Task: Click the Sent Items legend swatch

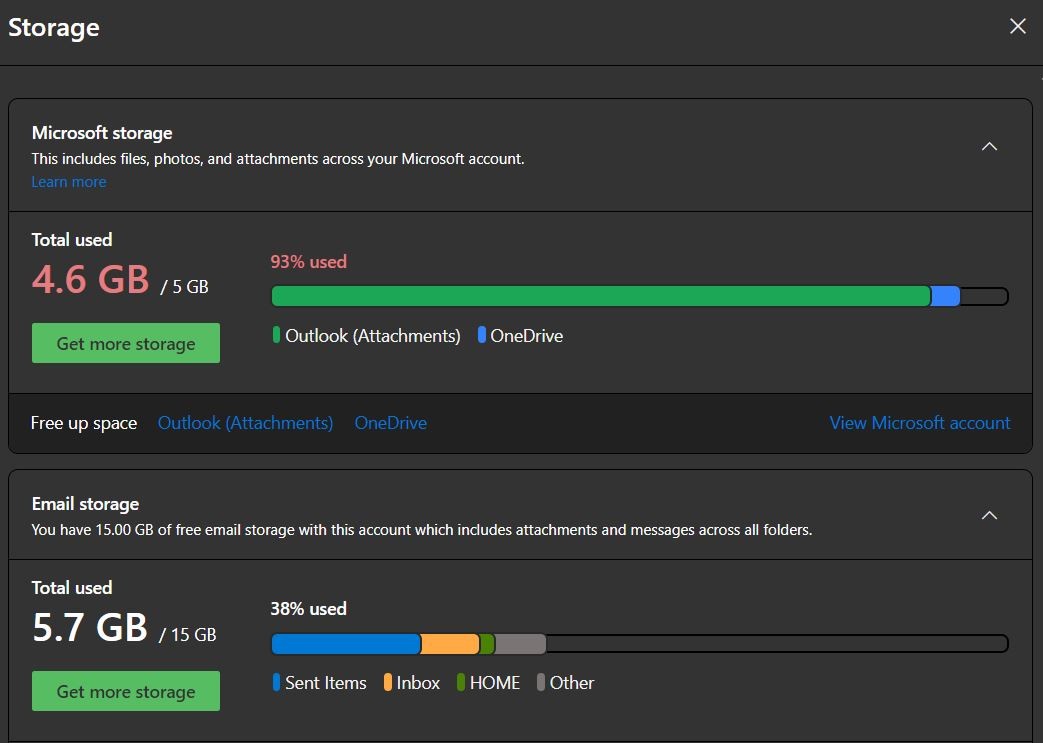Action: [x=276, y=682]
